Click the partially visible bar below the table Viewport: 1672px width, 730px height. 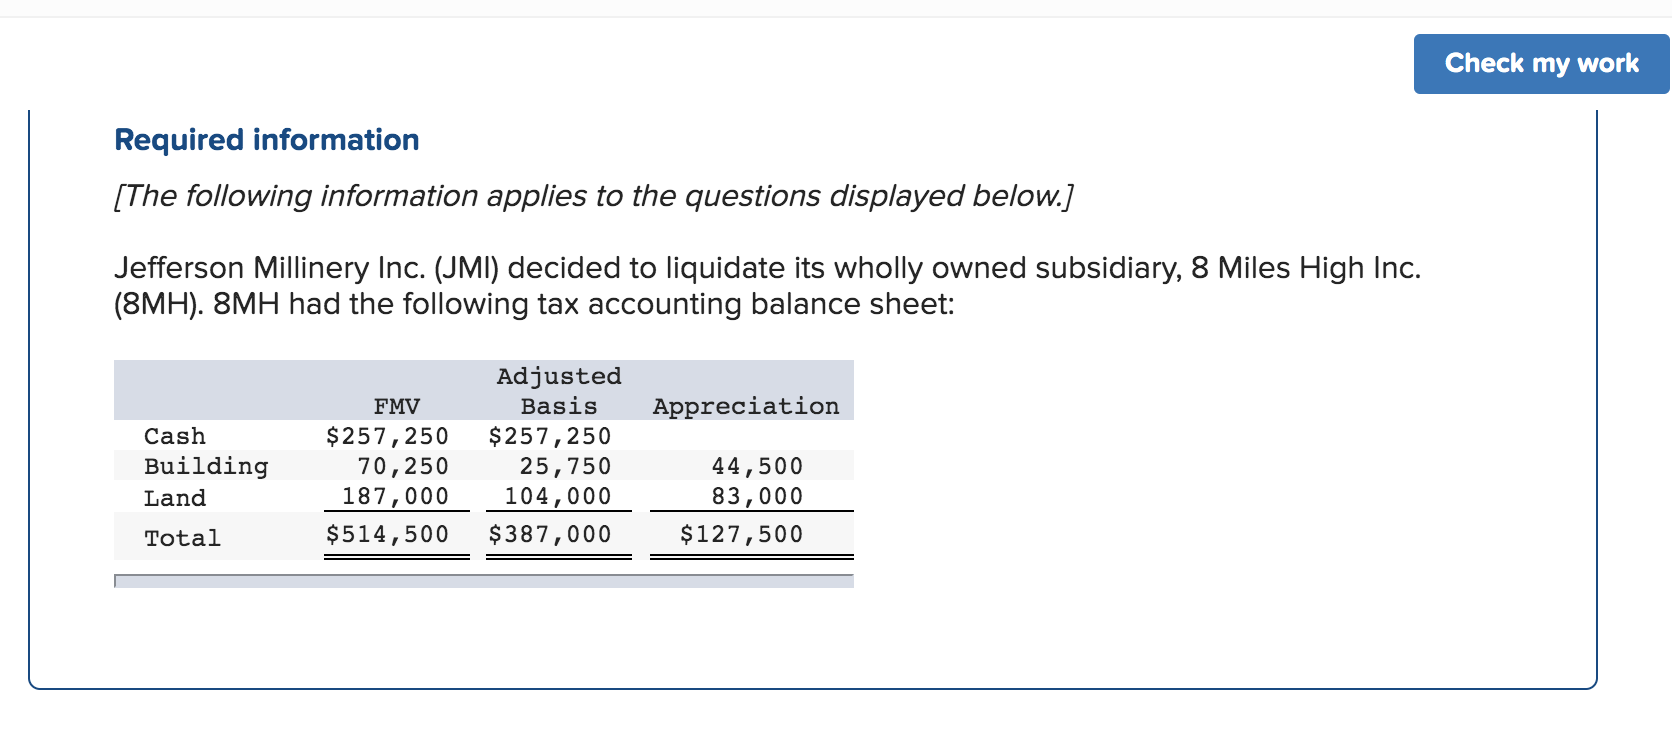484,582
